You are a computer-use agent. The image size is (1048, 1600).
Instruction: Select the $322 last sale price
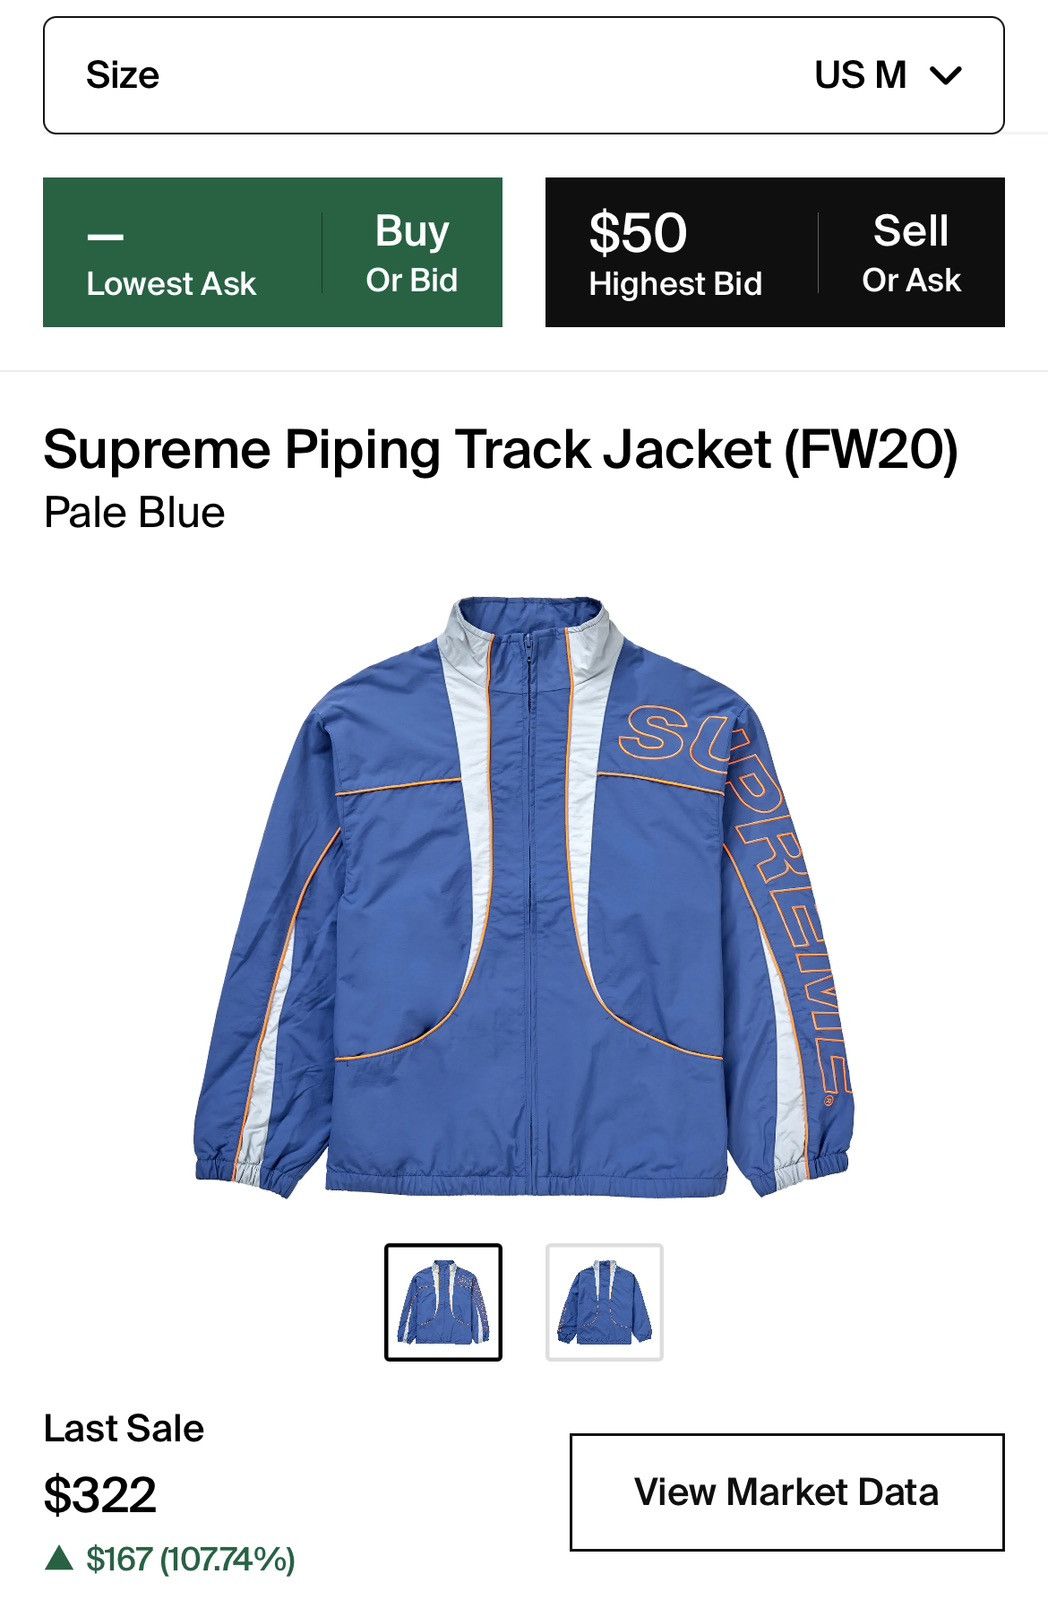pyautogui.click(x=100, y=1495)
